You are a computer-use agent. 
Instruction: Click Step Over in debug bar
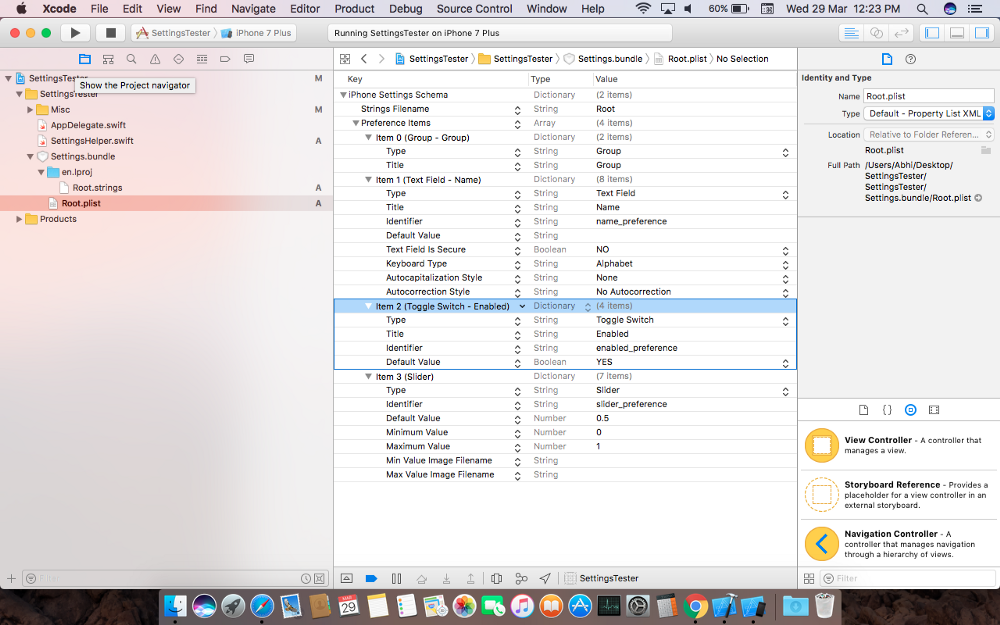coord(422,578)
